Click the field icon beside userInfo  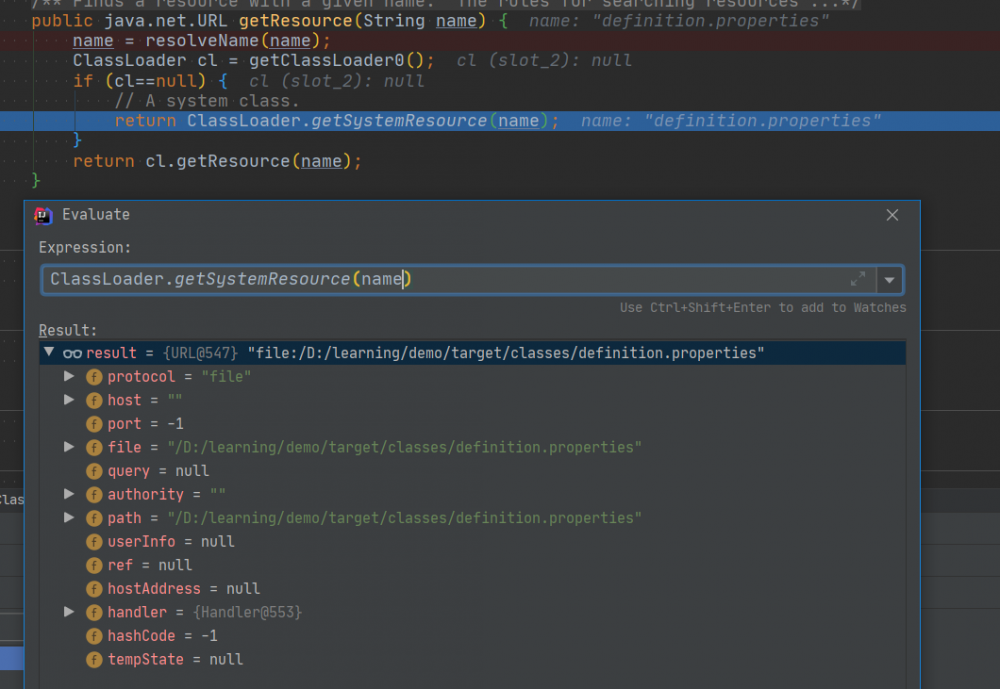93,541
